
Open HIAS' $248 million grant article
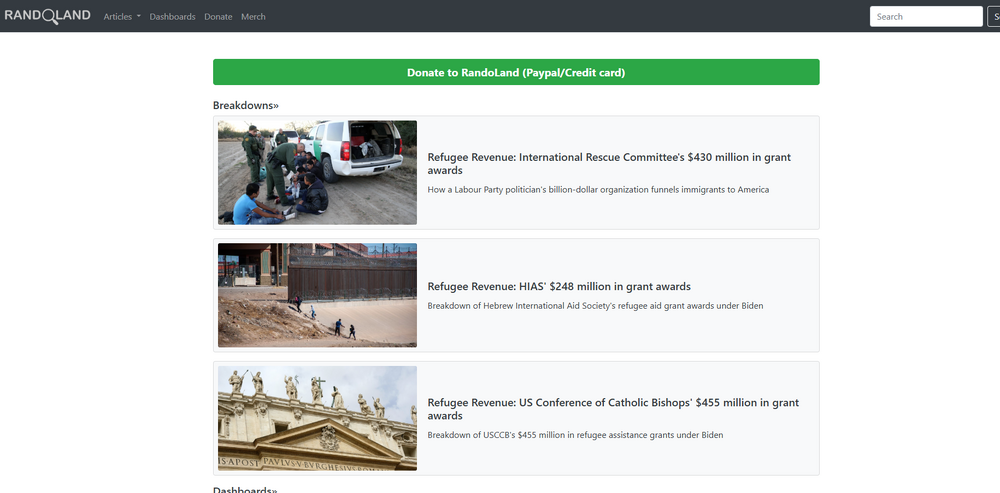click(x=559, y=287)
